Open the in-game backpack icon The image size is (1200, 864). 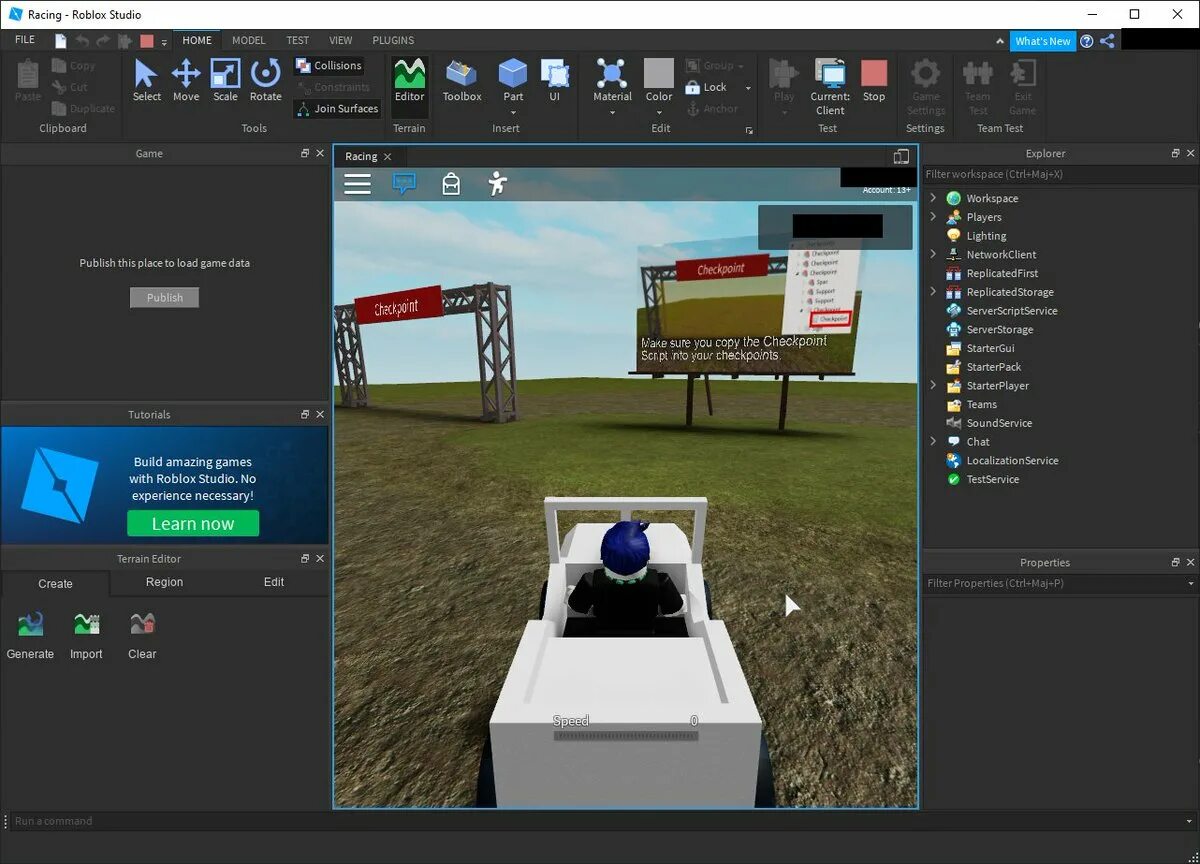click(451, 184)
